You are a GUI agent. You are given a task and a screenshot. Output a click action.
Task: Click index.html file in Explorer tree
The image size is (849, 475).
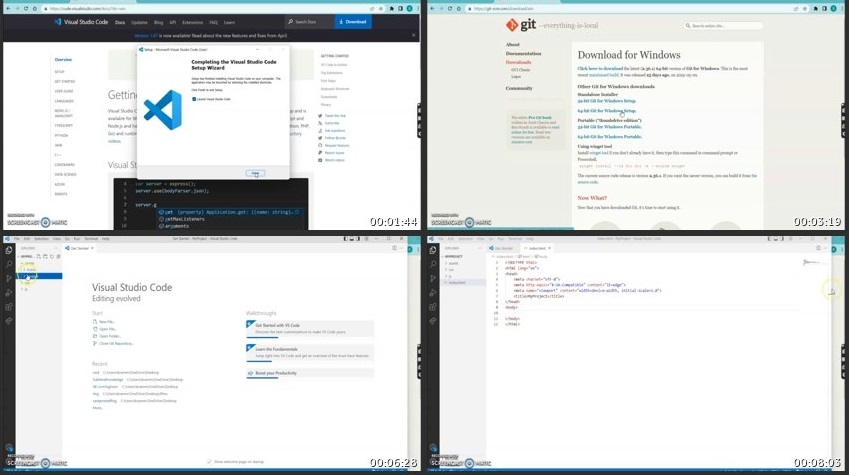point(463,283)
